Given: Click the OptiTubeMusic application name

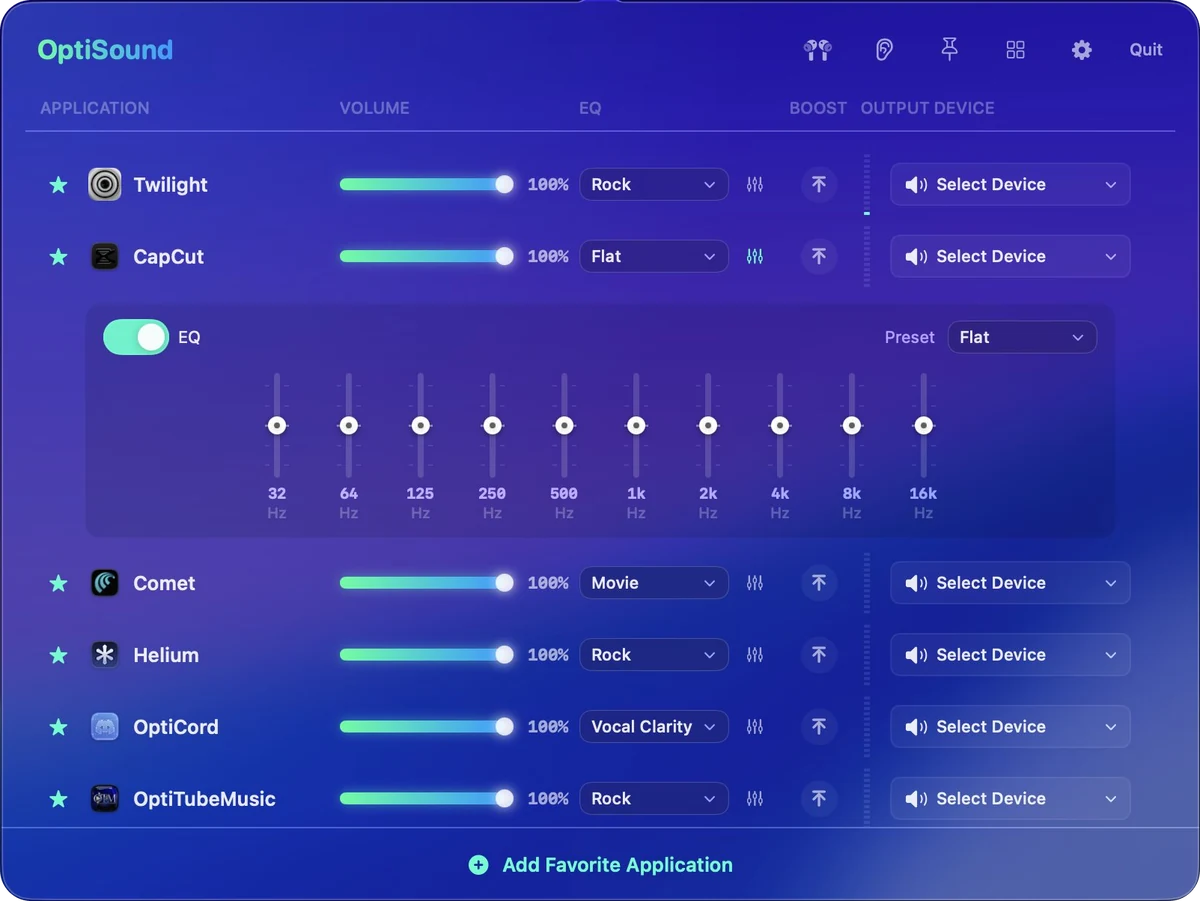Looking at the screenshot, I should click(x=204, y=799).
